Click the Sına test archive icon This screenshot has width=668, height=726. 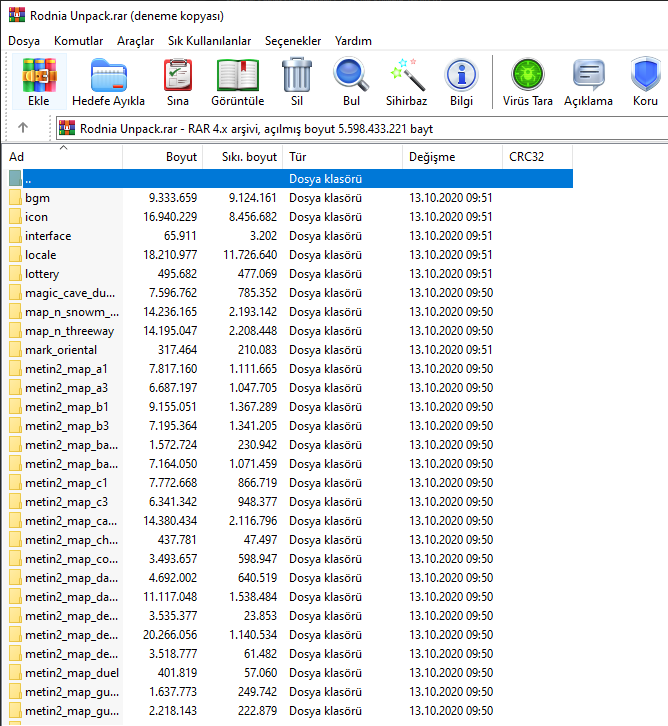coord(178,75)
